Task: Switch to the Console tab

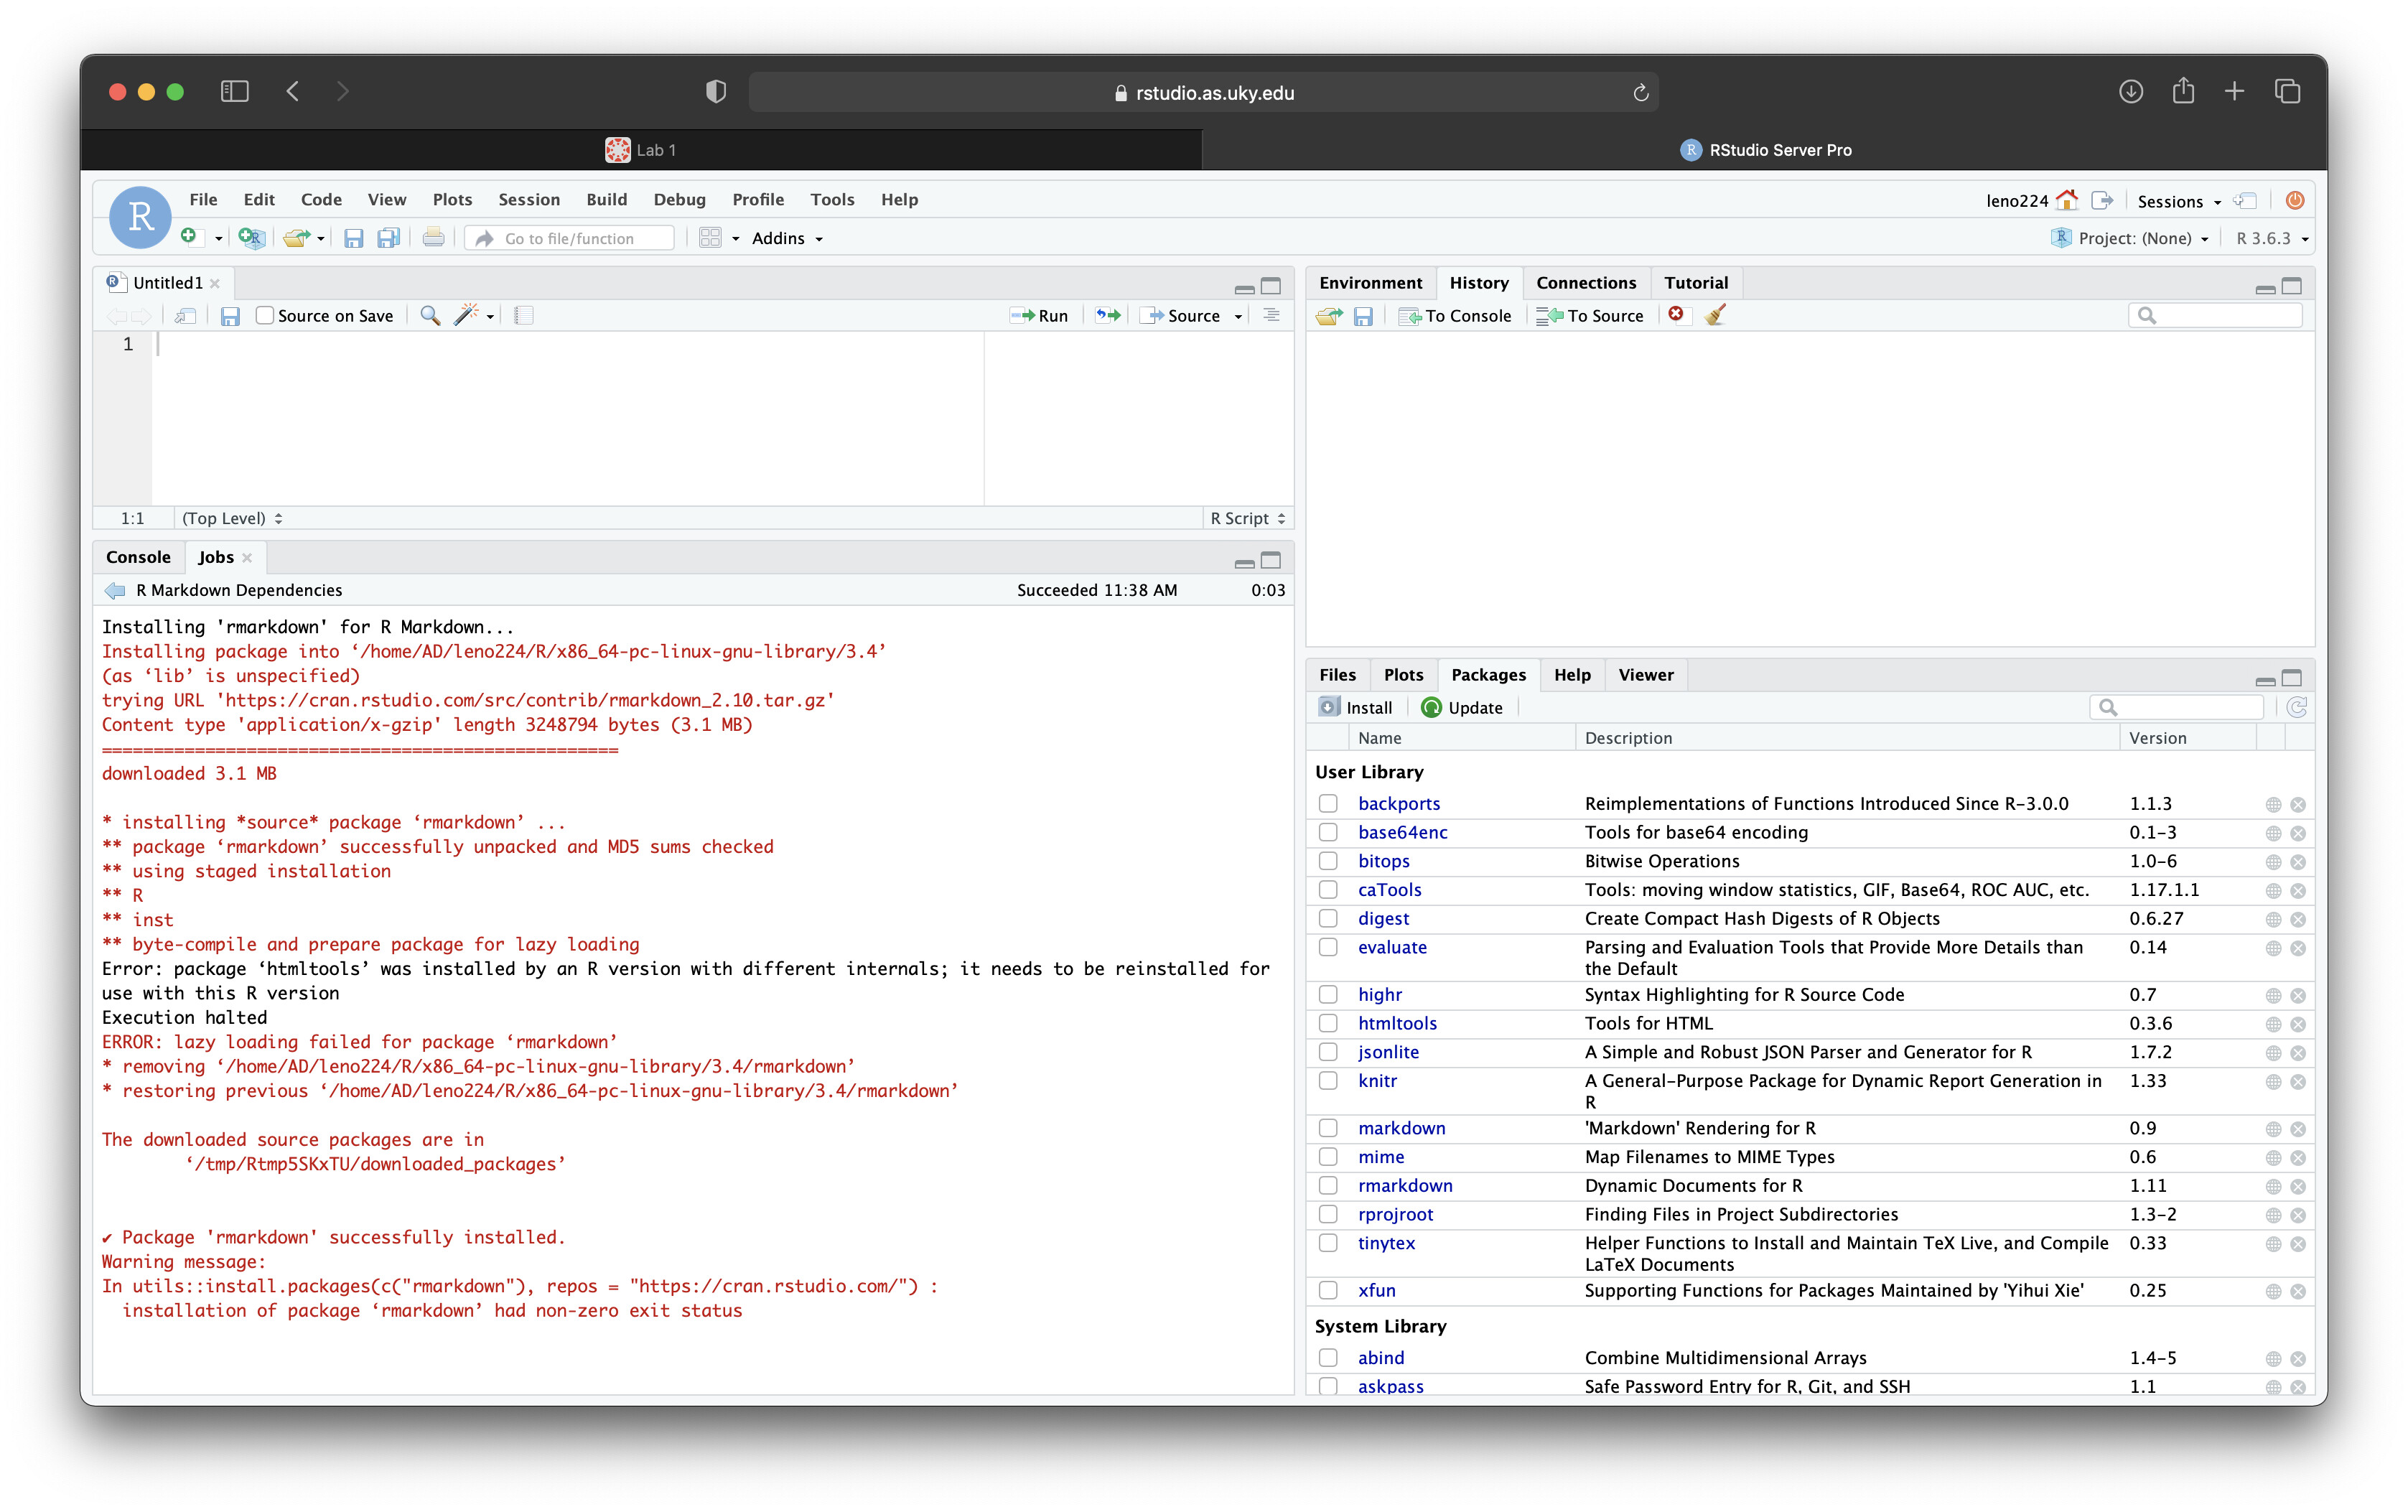Action: [x=138, y=557]
